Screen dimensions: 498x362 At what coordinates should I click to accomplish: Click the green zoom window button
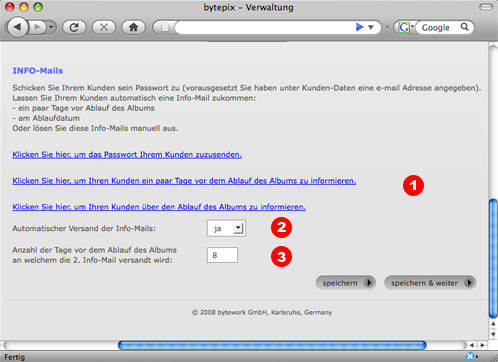(x=38, y=7)
